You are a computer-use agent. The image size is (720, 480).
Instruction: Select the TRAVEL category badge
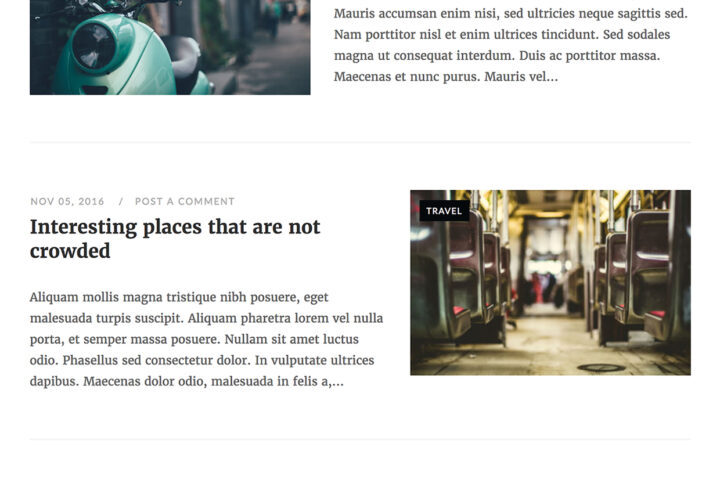[x=444, y=211]
